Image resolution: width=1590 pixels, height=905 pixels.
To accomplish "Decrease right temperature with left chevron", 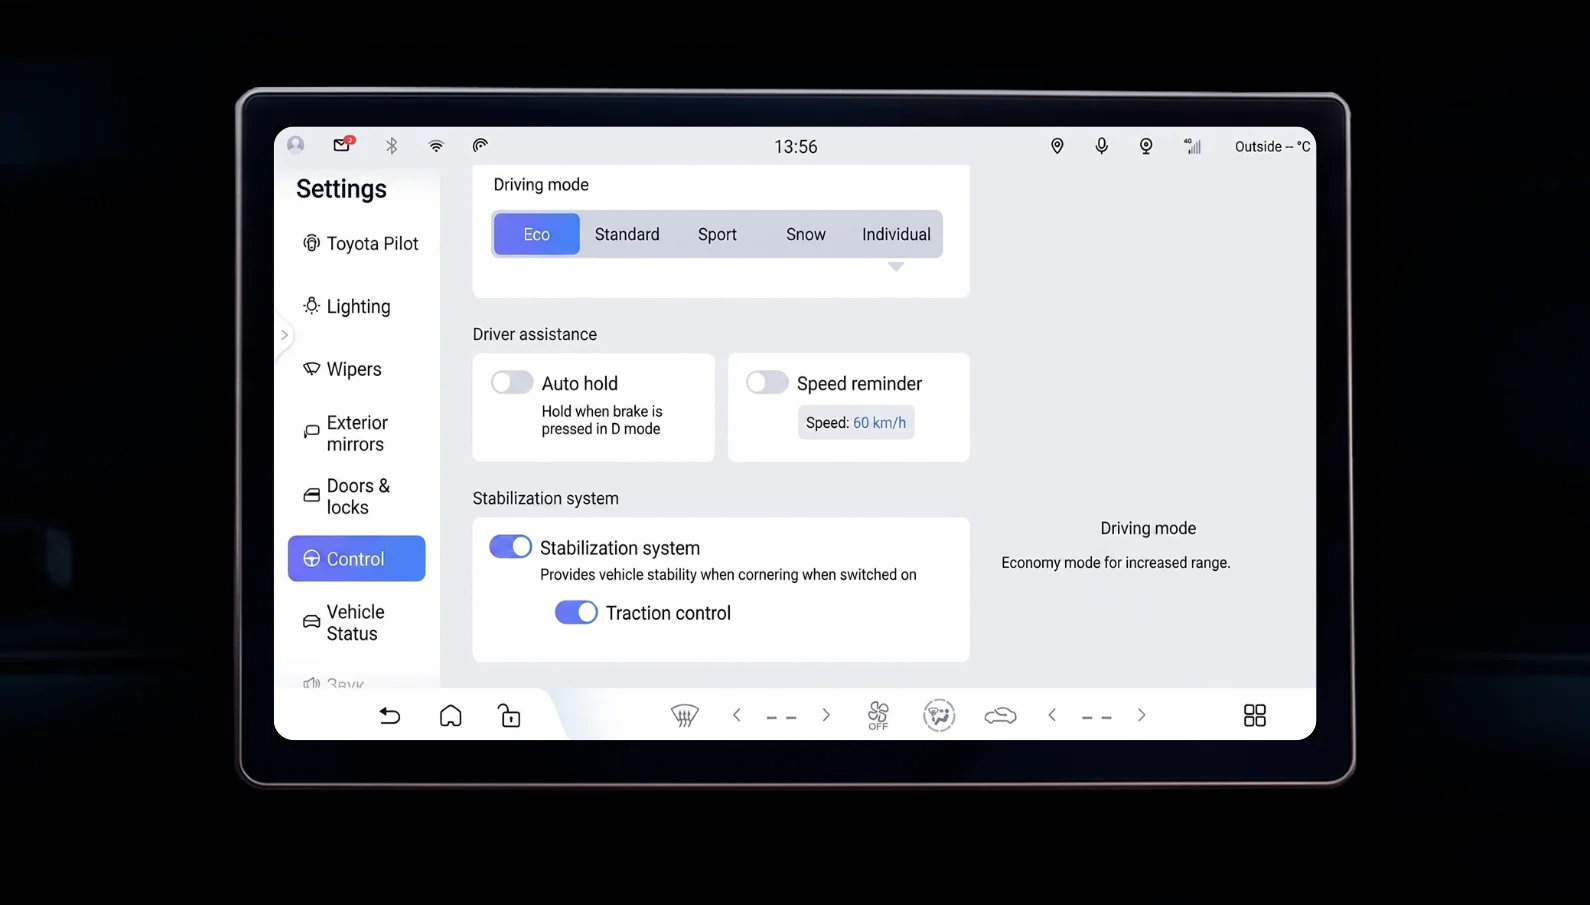I will (x=1052, y=715).
